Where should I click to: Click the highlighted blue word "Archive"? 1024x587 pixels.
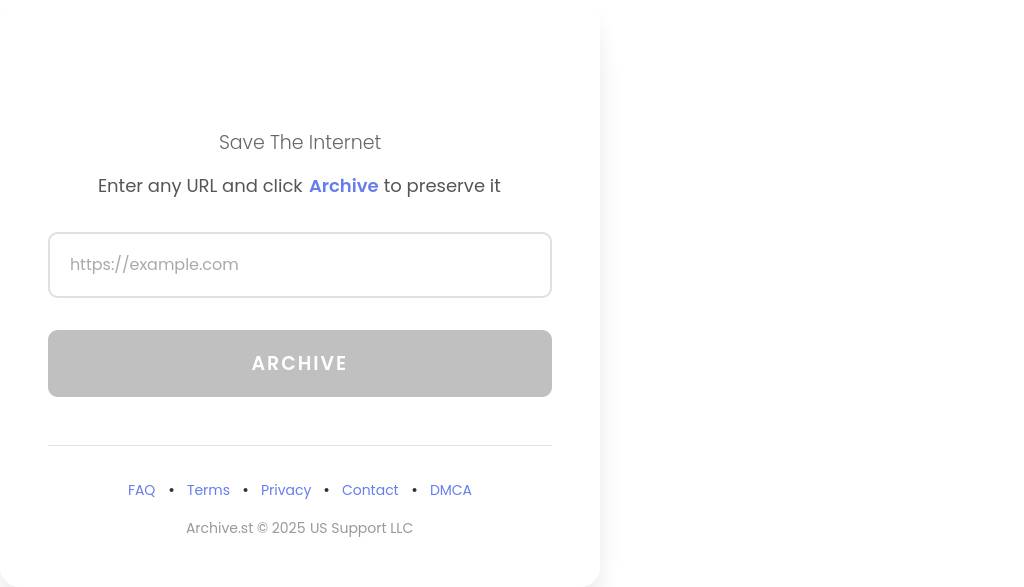[343, 186]
